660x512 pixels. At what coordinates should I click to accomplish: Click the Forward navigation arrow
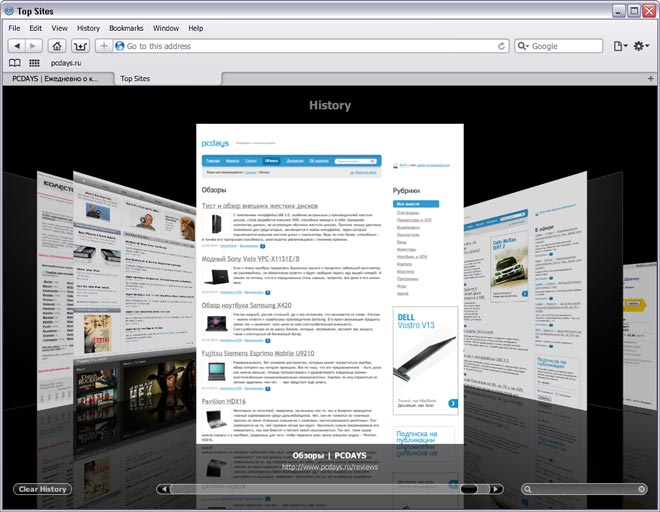(x=34, y=46)
